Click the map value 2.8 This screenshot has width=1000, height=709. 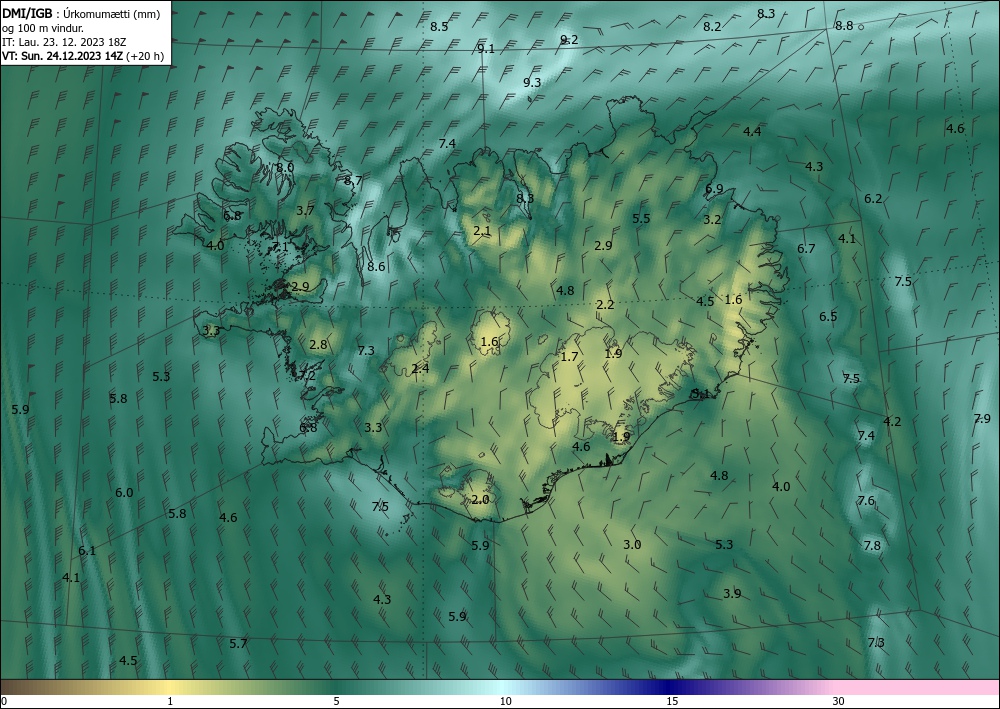pyautogui.click(x=318, y=345)
